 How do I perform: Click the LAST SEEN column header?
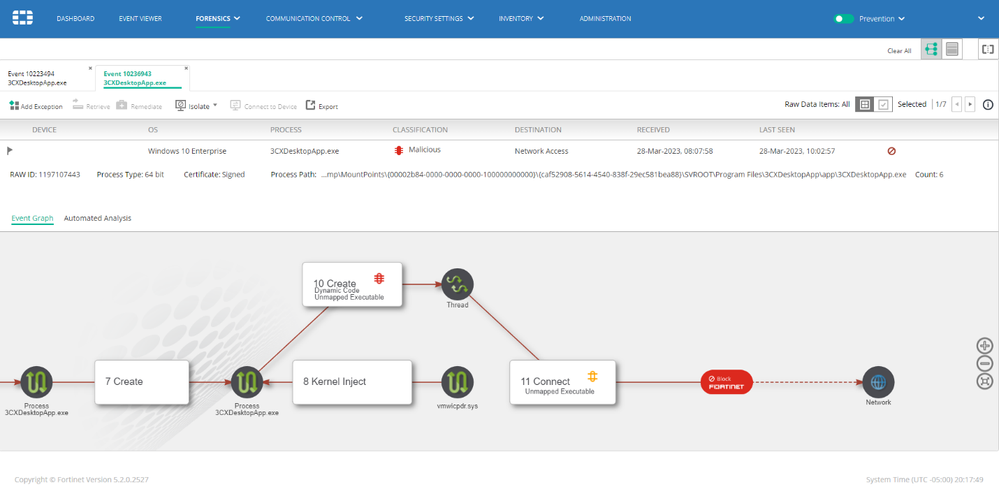[777, 129]
